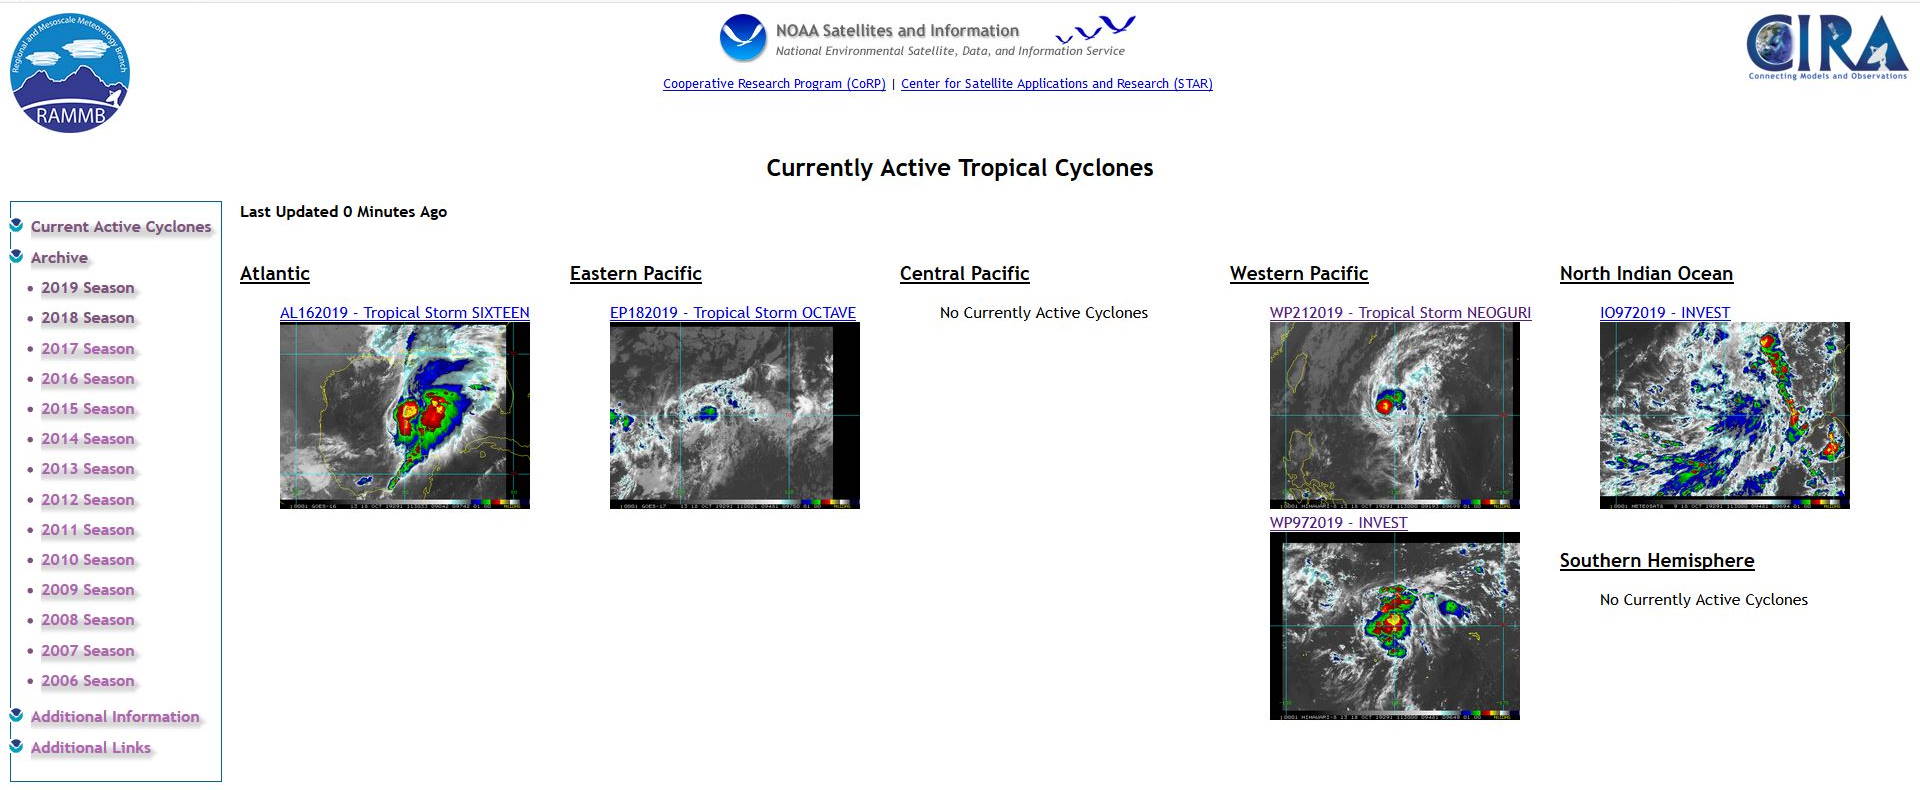This screenshot has width=1920, height=790.
Task: Open the IO972019 INVEST link
Action: (x=1665, y=313)
